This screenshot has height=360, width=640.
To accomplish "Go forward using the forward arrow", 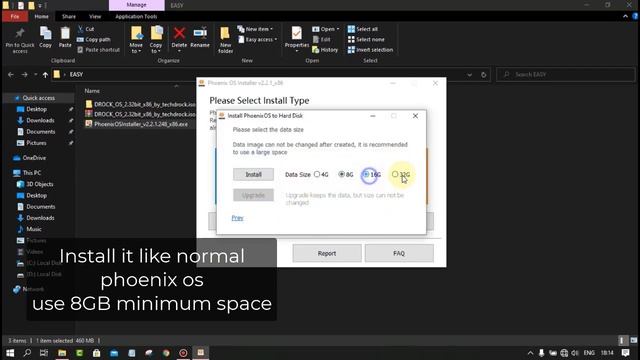I will coord(24,75).
